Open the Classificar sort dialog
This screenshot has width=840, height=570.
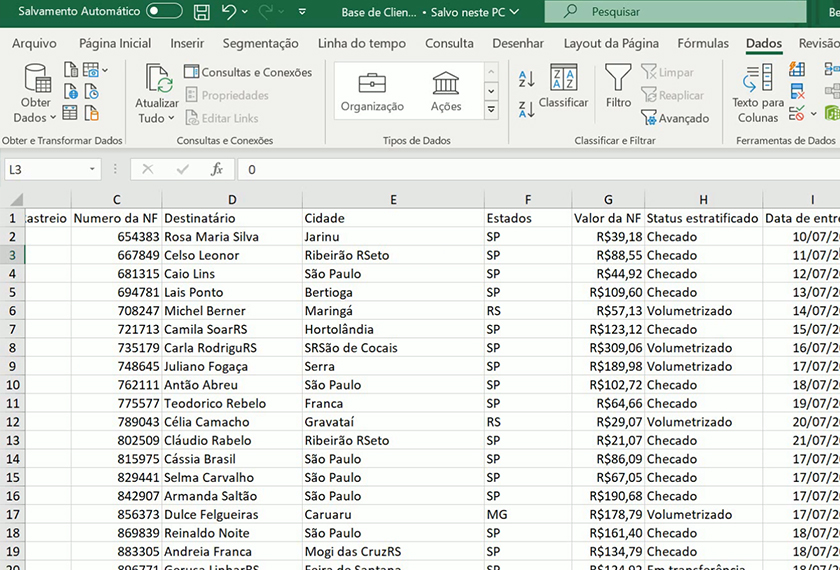(x=563, y=86)
